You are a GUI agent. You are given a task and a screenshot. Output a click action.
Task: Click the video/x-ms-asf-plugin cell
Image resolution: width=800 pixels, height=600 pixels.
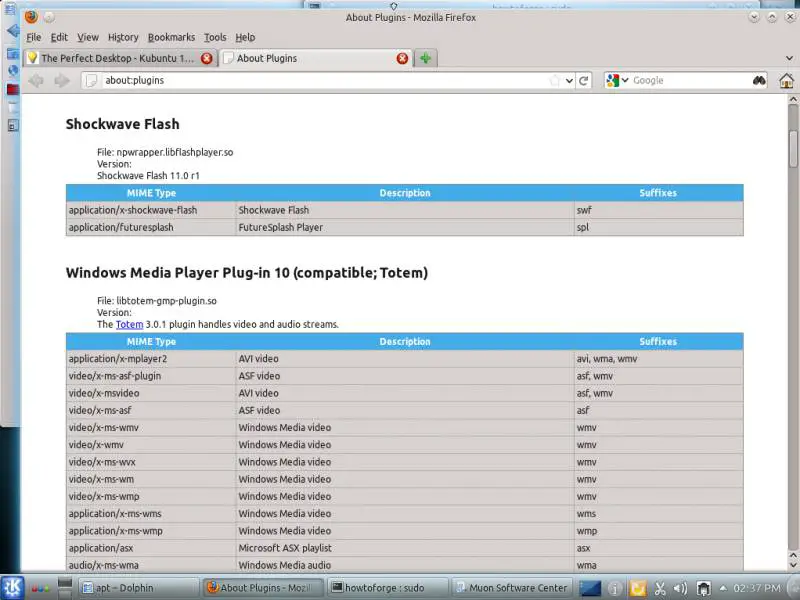point(151,376)
